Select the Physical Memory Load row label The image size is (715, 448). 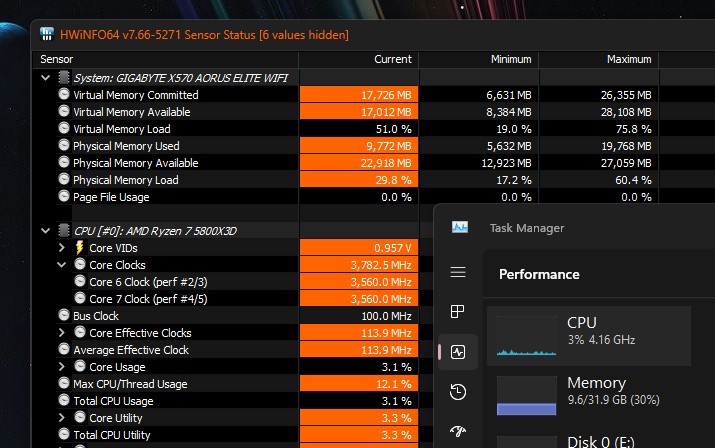point(125,180)
